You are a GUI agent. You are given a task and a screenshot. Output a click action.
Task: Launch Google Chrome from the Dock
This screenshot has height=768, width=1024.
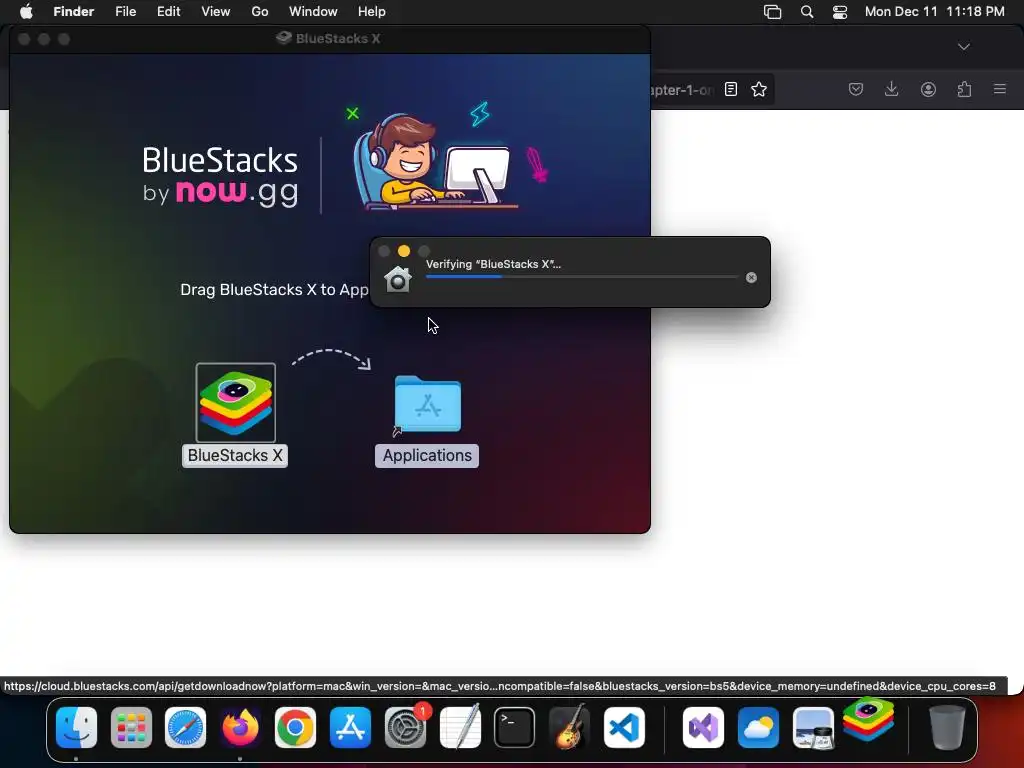pos(295,727)
